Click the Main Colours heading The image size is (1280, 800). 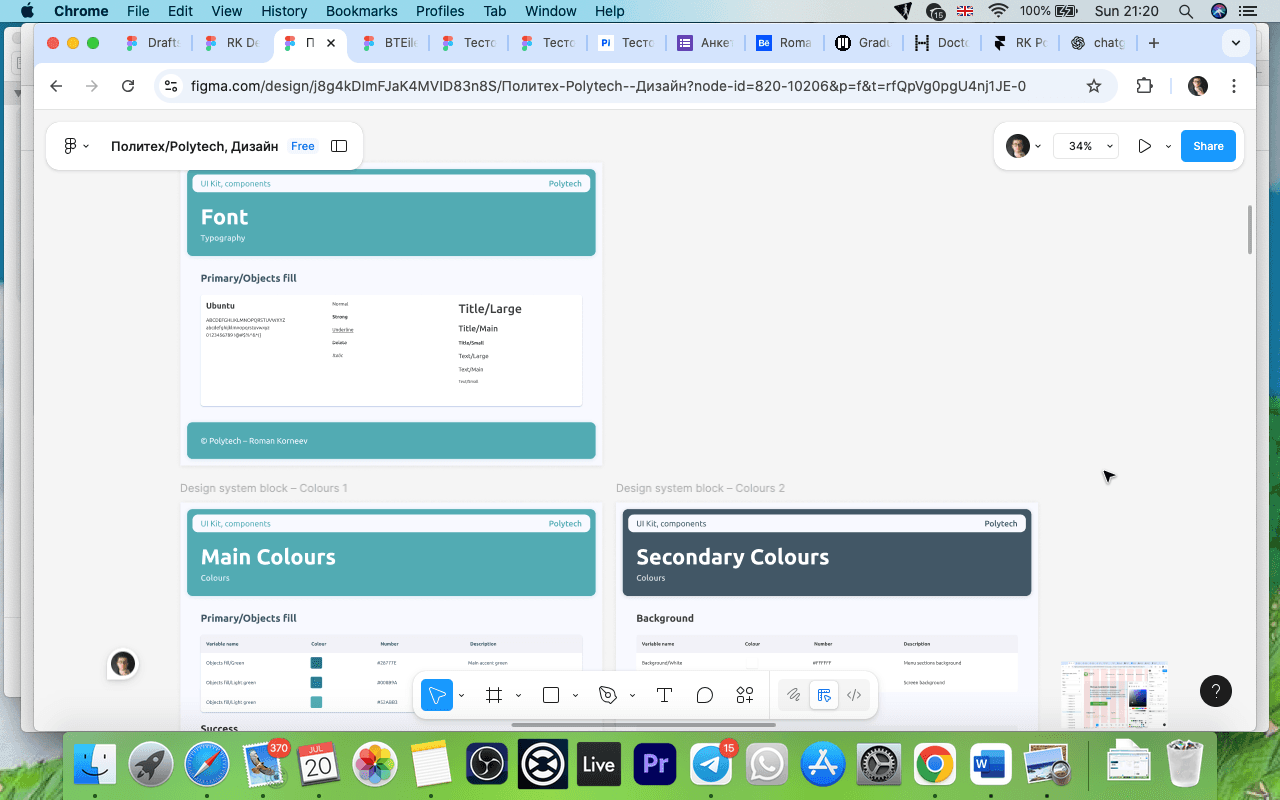tap(268, 557)
